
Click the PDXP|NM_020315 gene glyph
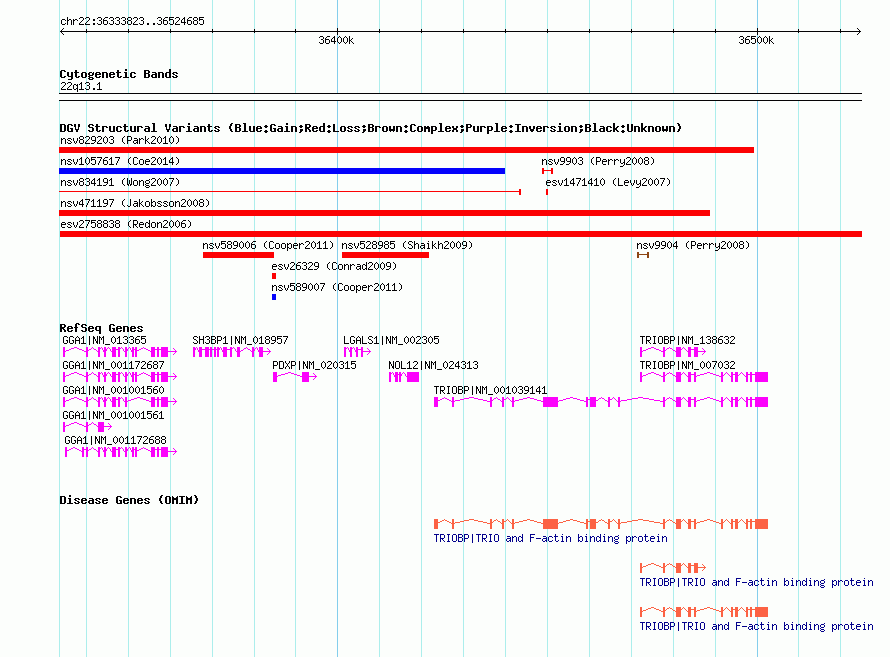pos(295,377)
